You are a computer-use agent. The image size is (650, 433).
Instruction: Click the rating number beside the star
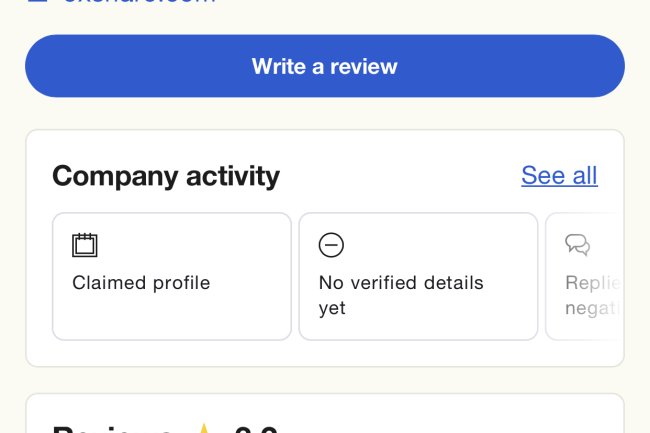[x=255, y=430]
